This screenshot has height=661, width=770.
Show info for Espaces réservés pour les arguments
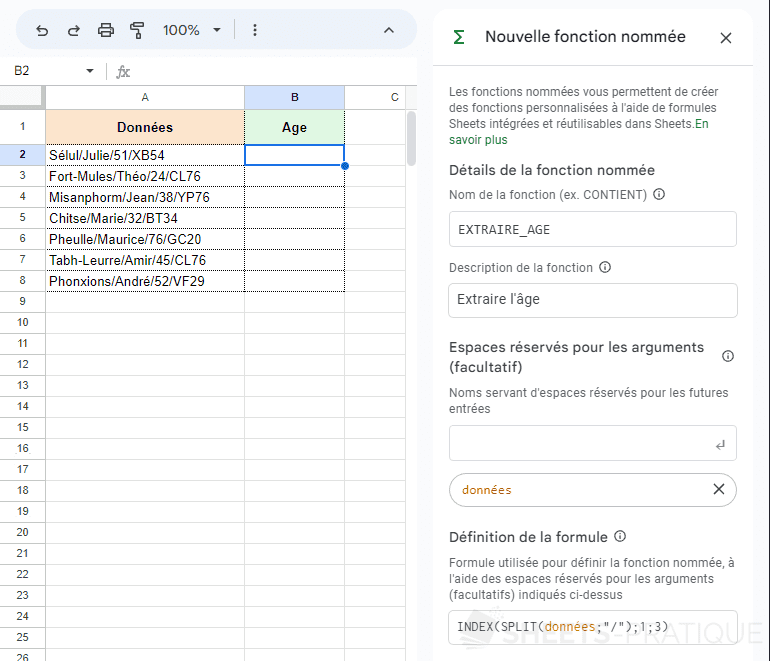tap(728, 356)
